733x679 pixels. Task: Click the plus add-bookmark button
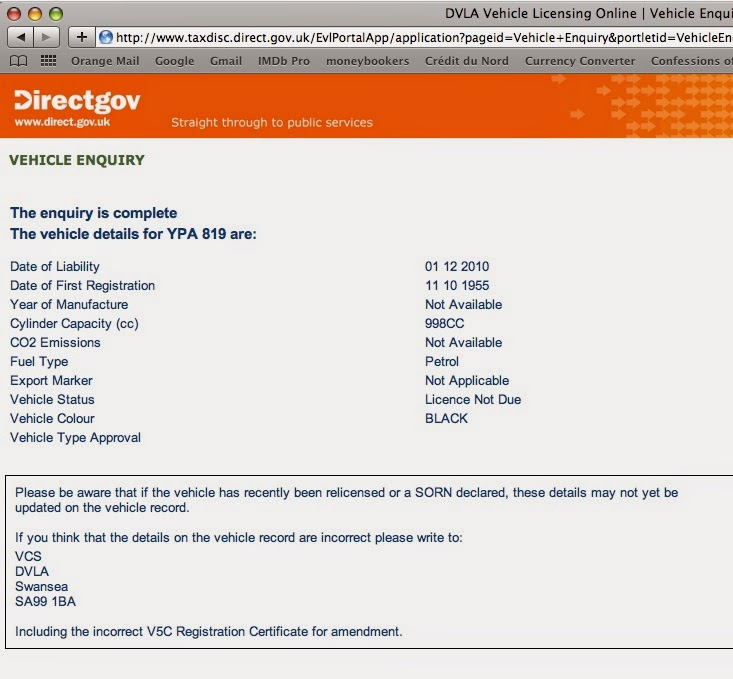82,37
